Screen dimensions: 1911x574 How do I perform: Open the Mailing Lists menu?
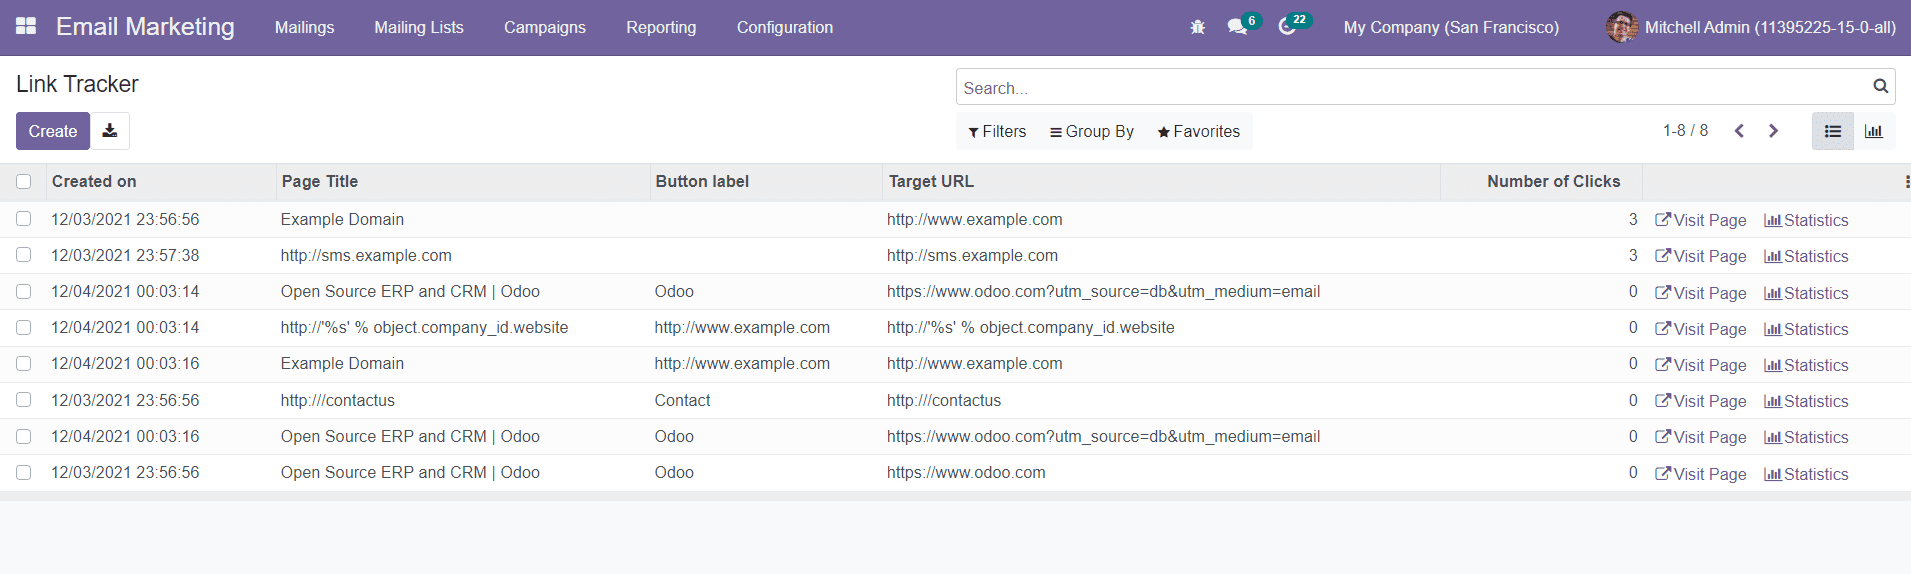click(x=418, y=28)
